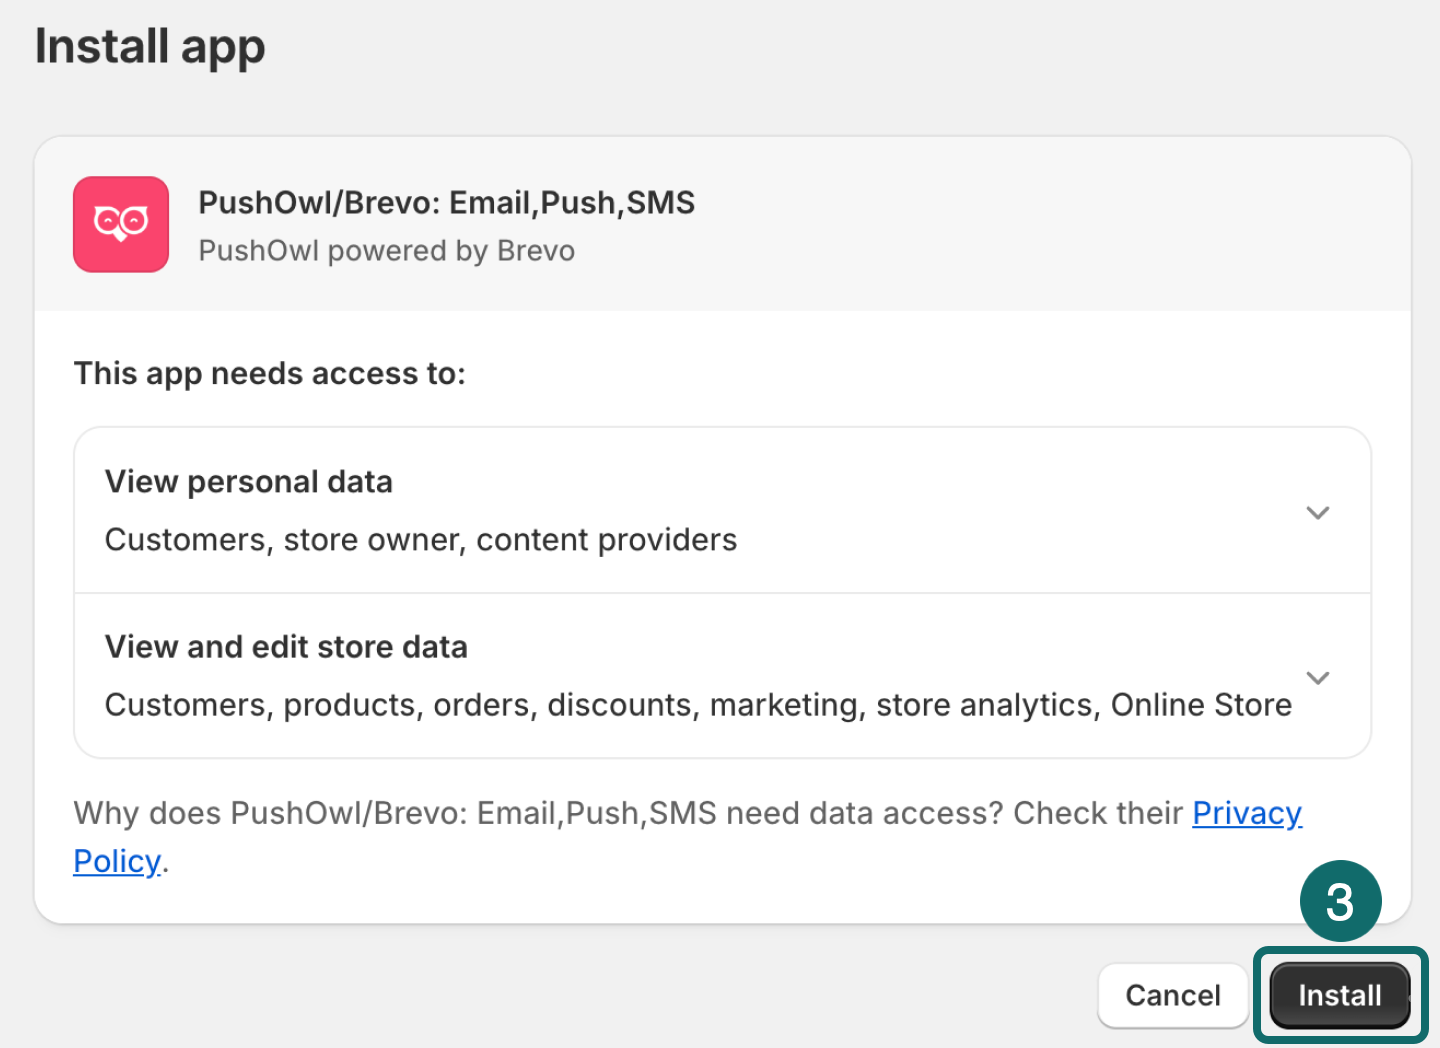Open the Privacy link text

pos(1246,813)
